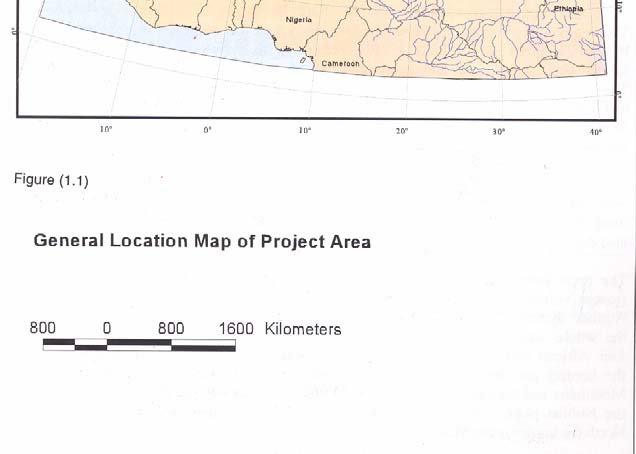Click the 20° longitude label
This screenshot has height=454, width=636.
pos(401,131)
